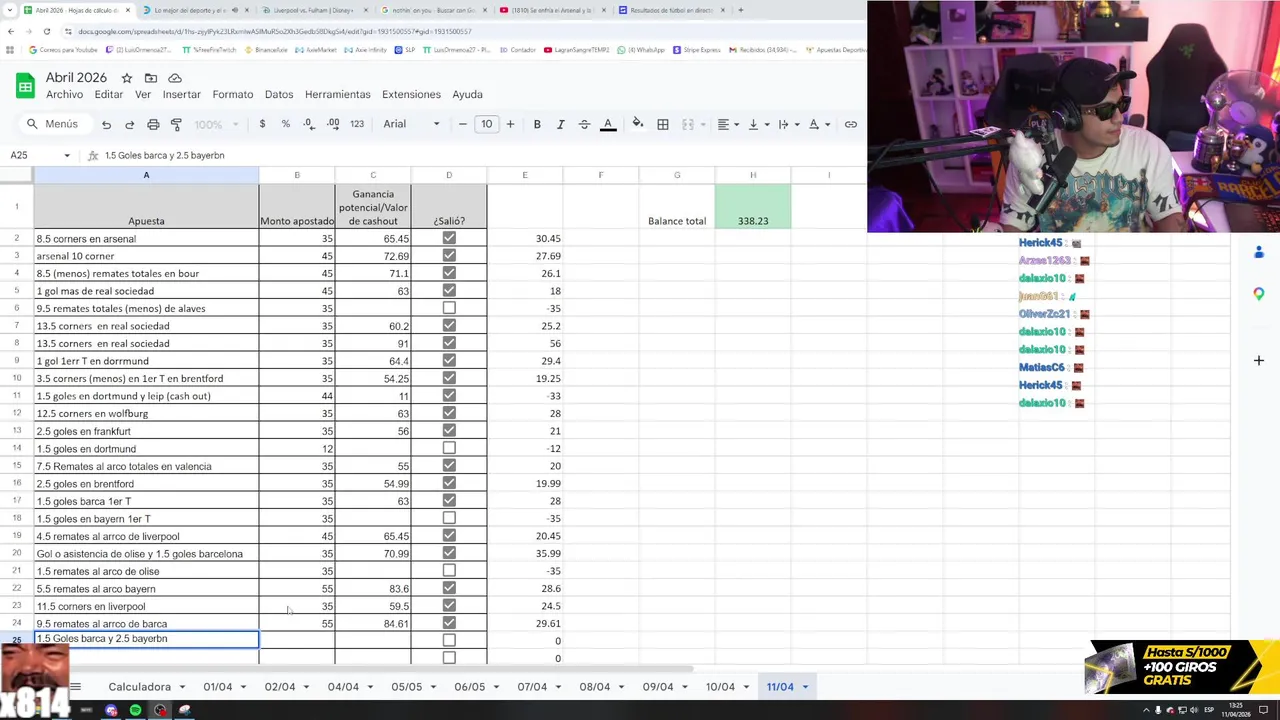Increase decimal places icon
Viewport: 1280px width, 720px height.
[x=333, y=124]
